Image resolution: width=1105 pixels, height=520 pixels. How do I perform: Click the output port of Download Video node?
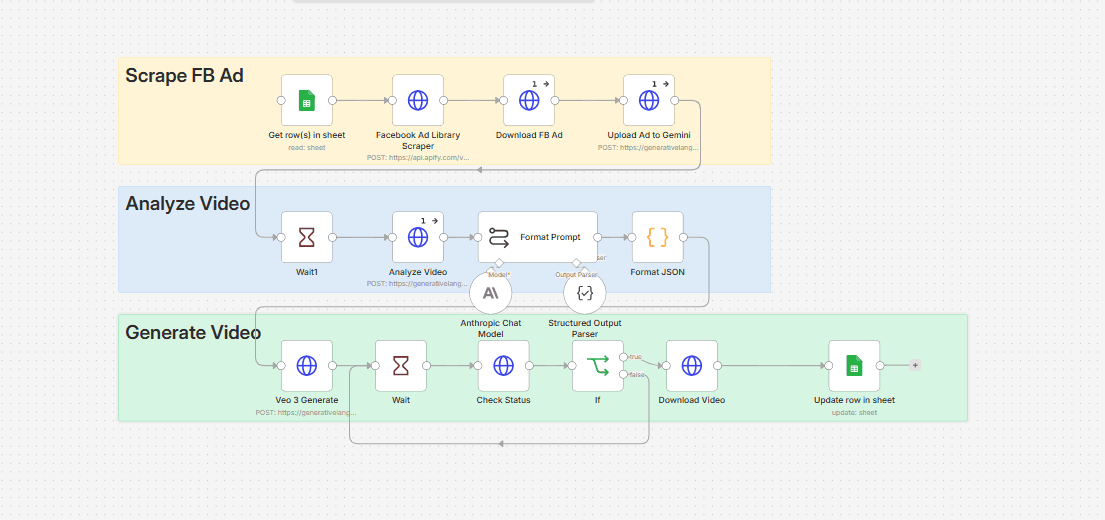tap(717, 366)
